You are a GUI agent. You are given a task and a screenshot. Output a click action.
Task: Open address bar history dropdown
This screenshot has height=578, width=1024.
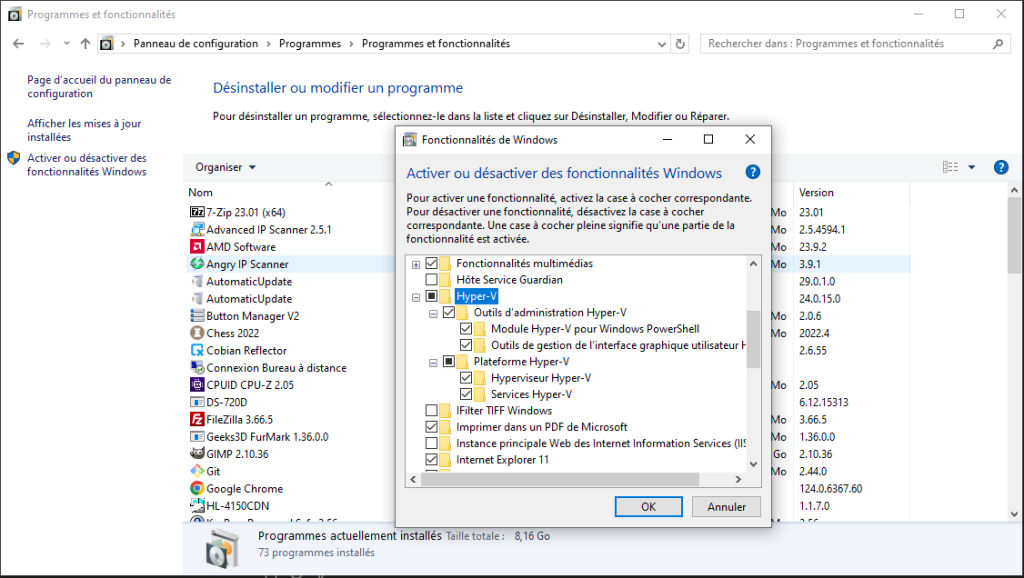point(662,44)
